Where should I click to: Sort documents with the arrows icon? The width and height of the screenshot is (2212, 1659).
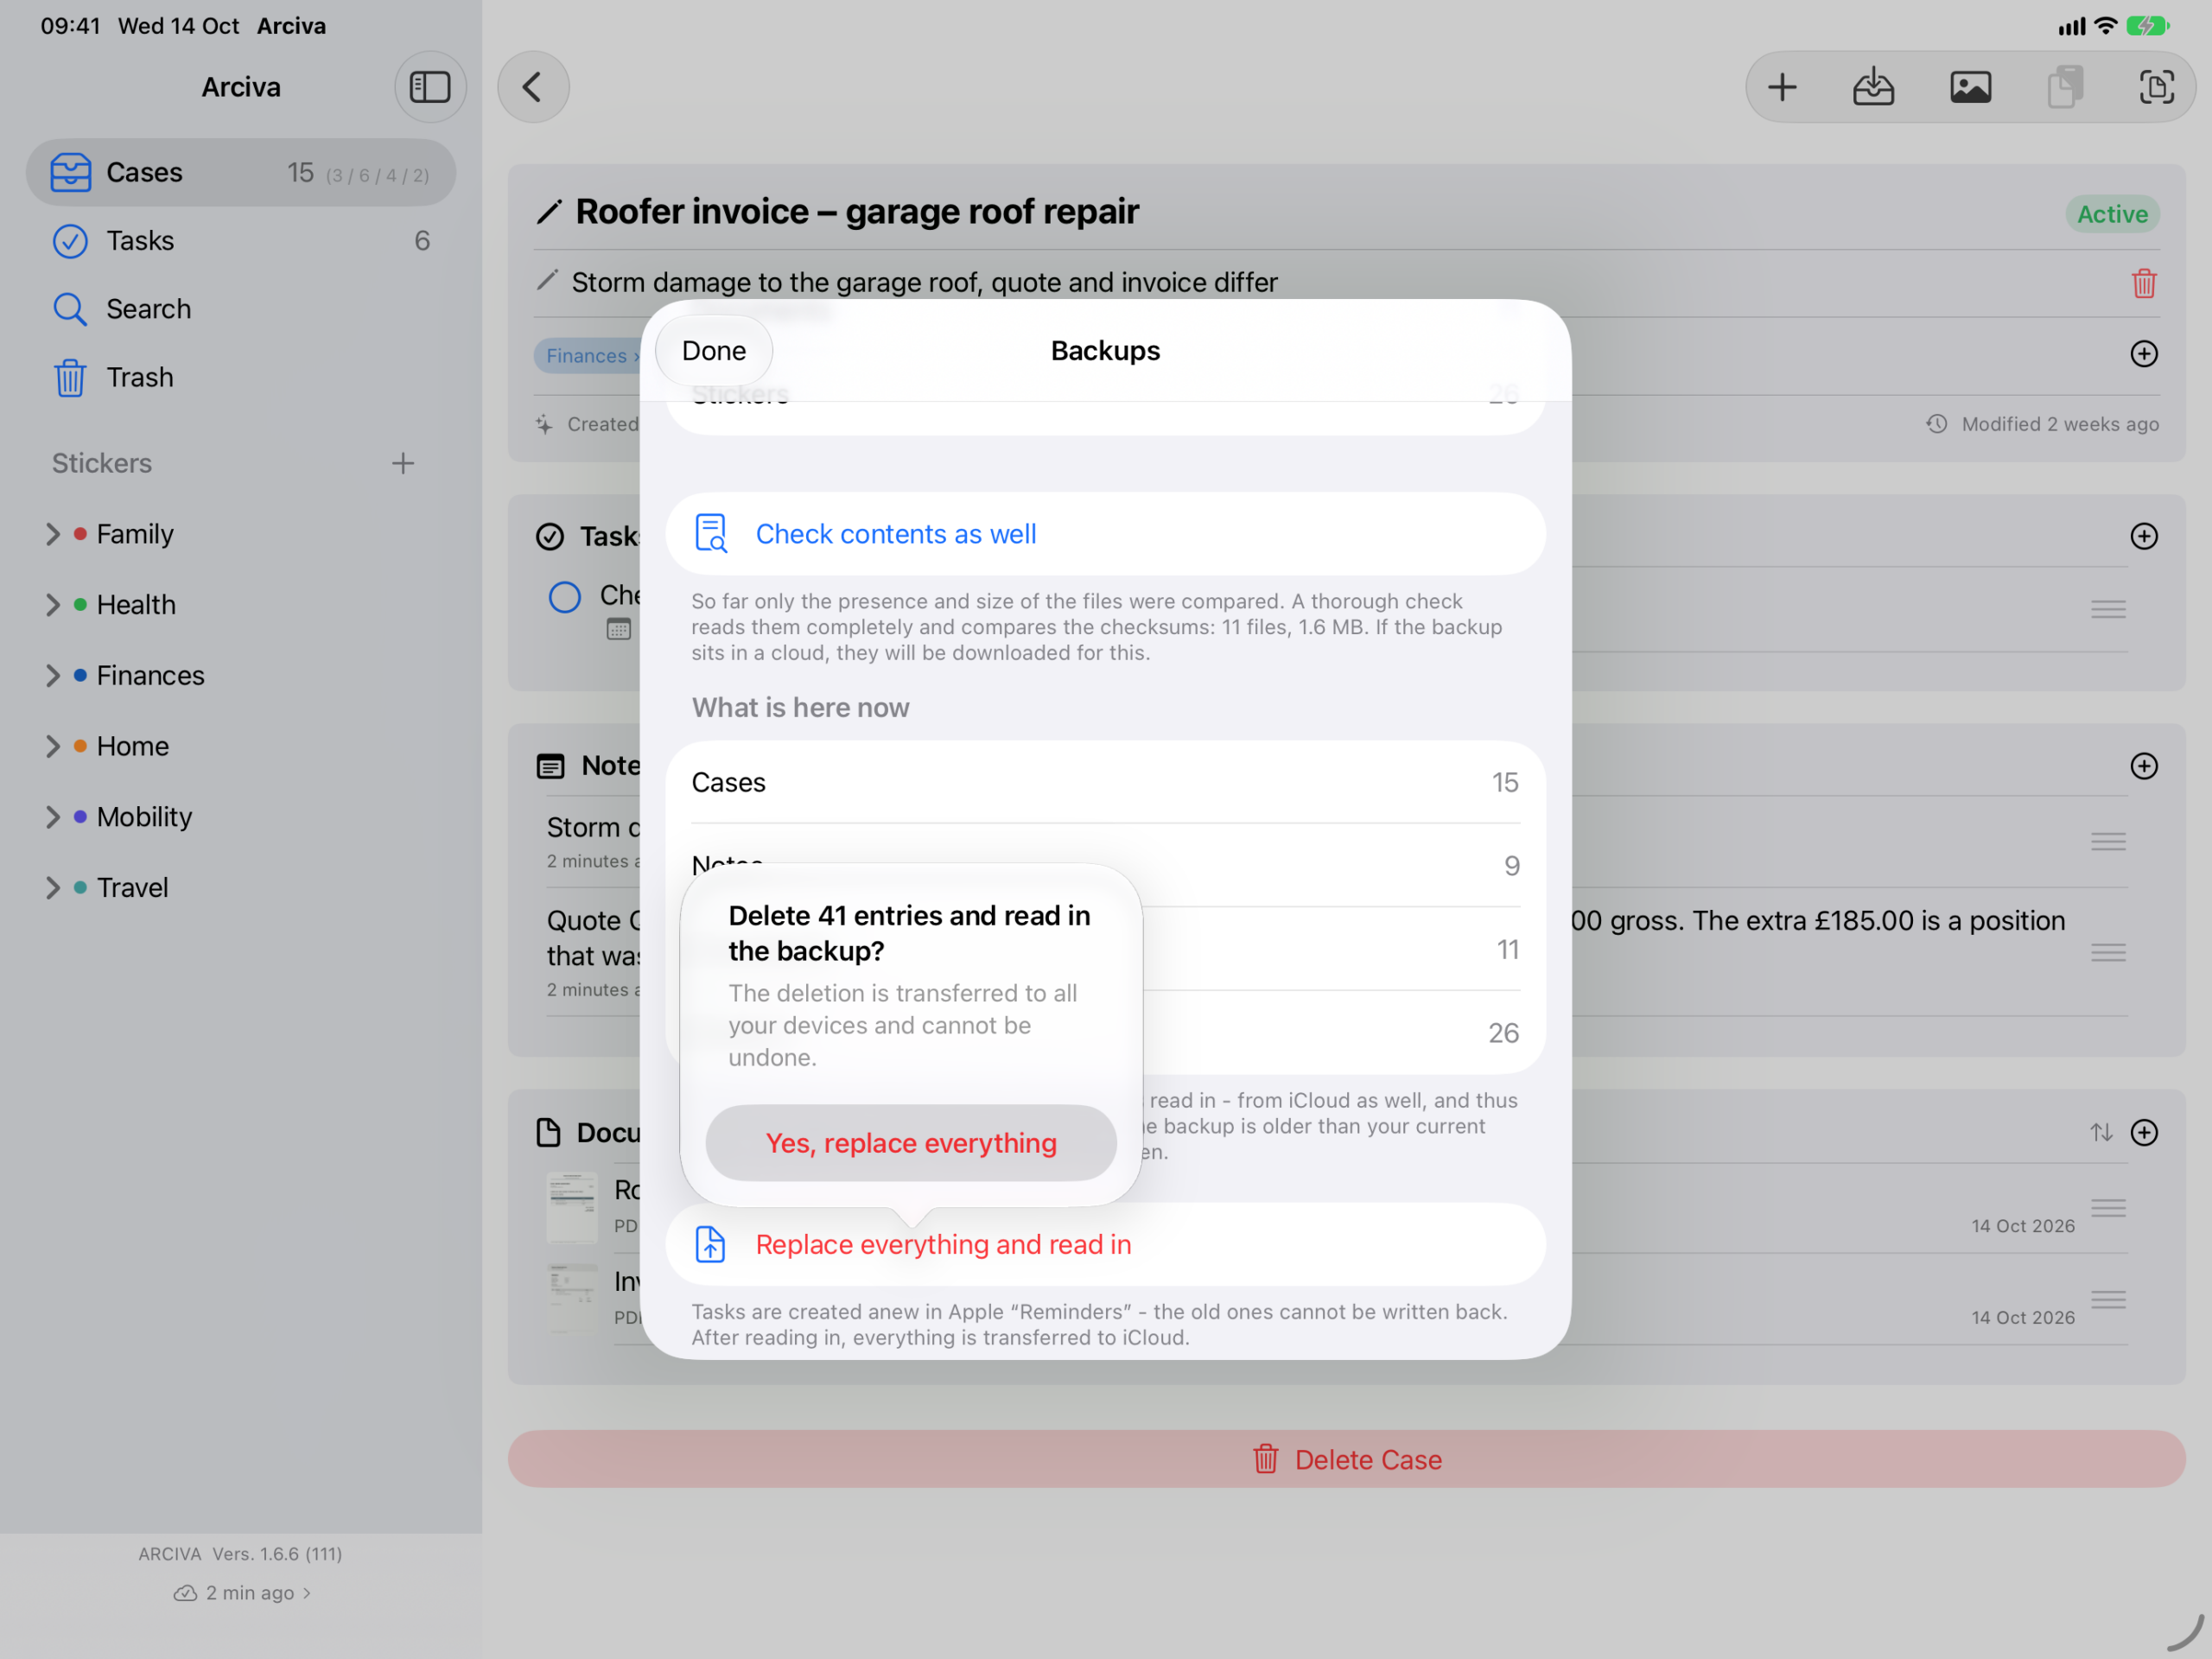point(2100,1132)
